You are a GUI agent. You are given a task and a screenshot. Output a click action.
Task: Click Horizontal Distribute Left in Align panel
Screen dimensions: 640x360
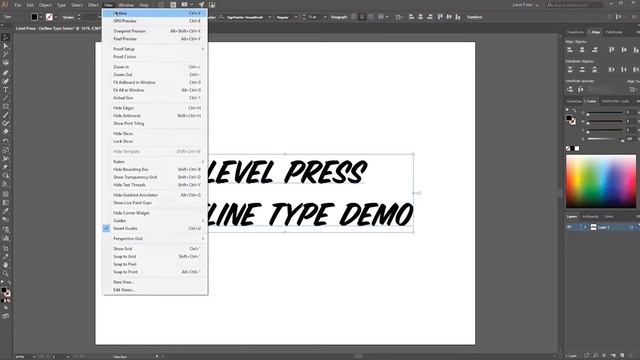[611, 69]
